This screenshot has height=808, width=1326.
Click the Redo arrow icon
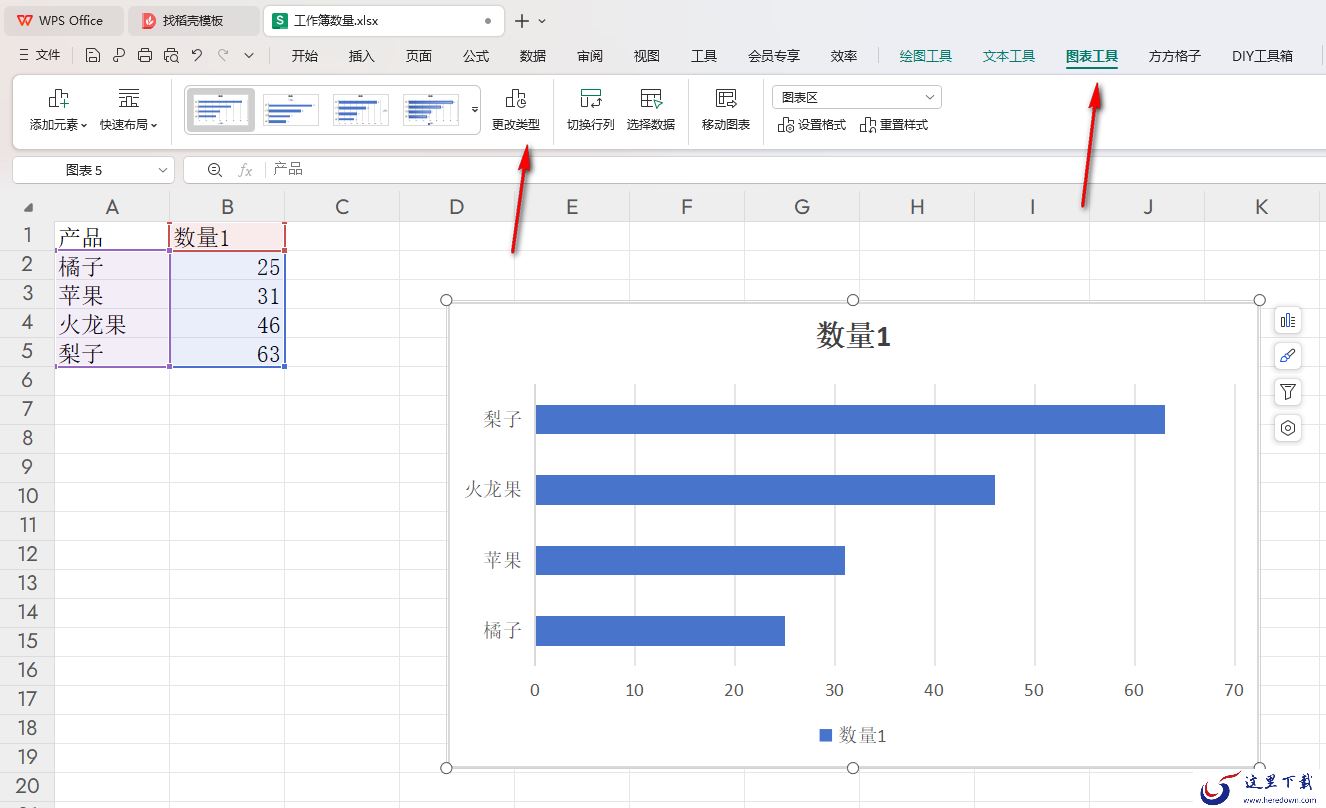tap(223, 56)
